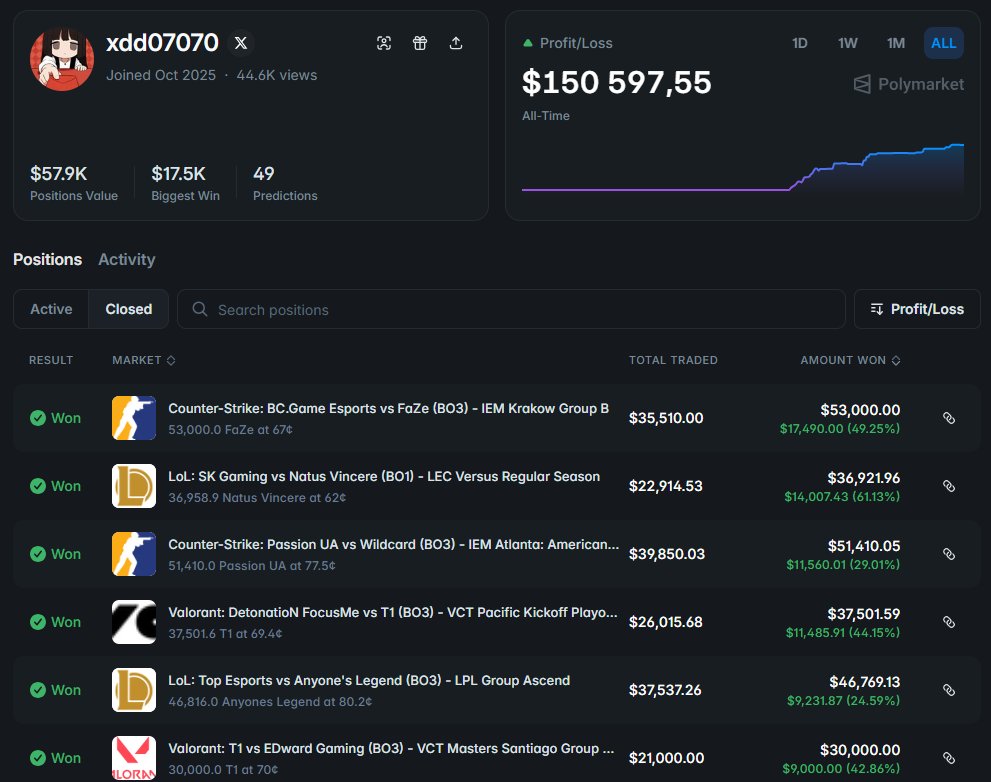Open BC.Game Esports vs FaZe market link
The image size is (991, 782).
click(x=388, y=408)
